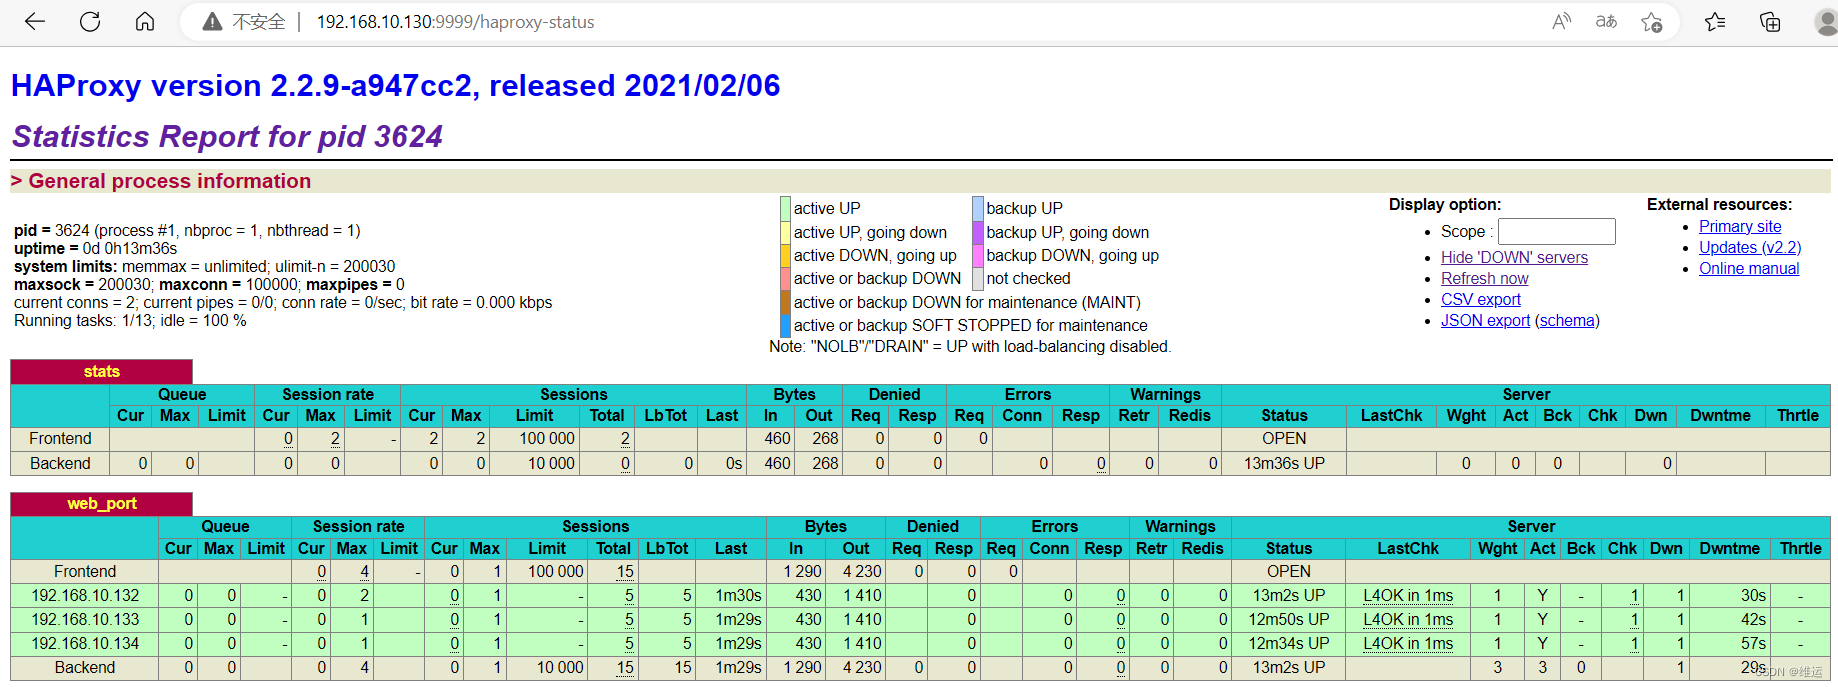Image resolution: width=1838 pixels, height=687 pixels.
Task: Click the not checked legend swatch
Action: (x=978, y=279)
